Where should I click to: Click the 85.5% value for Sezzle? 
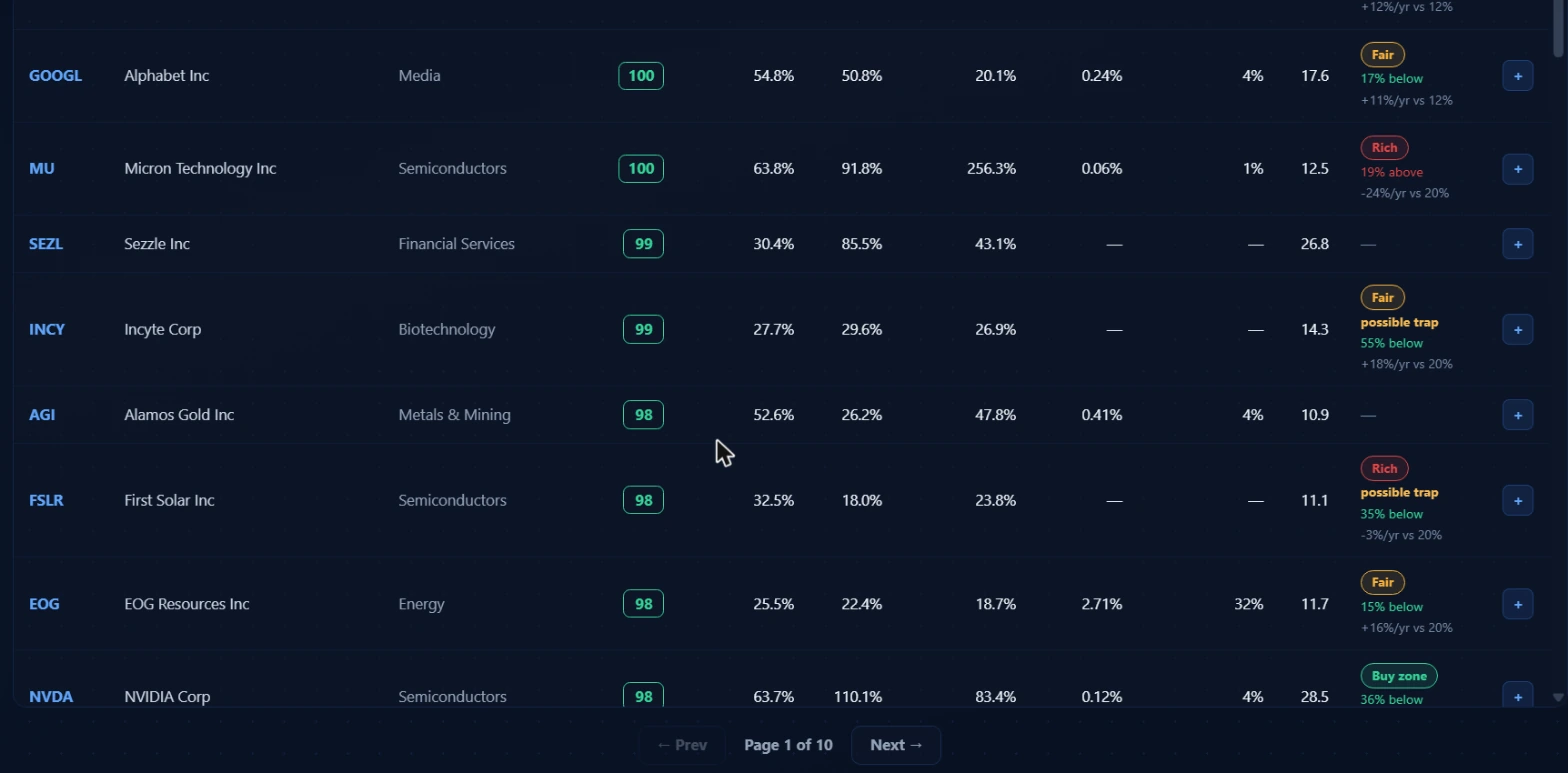point(861,244)
